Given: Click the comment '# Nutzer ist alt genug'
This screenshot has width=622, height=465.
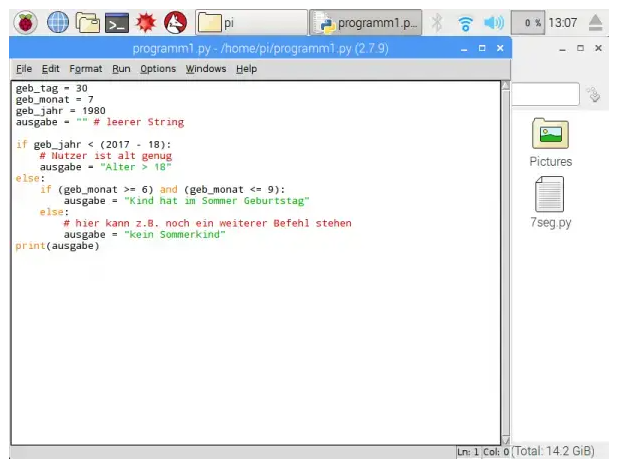Looking at the screenshot, I should (x=106, y=156).
